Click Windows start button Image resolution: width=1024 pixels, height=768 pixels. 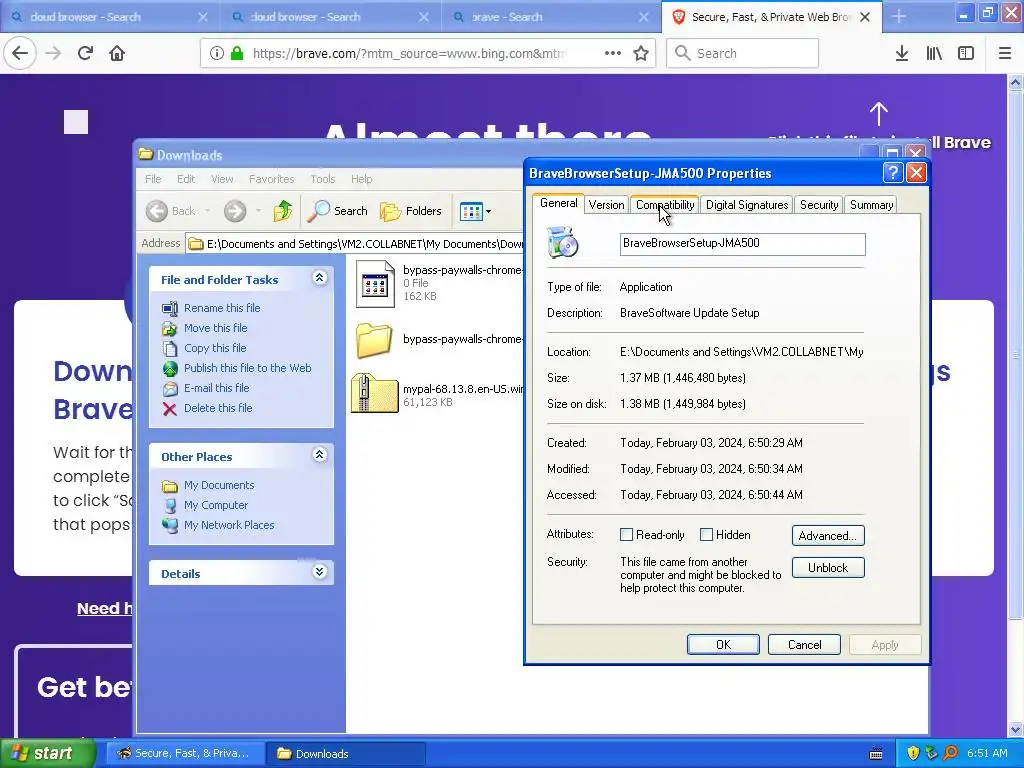point(47,753)
